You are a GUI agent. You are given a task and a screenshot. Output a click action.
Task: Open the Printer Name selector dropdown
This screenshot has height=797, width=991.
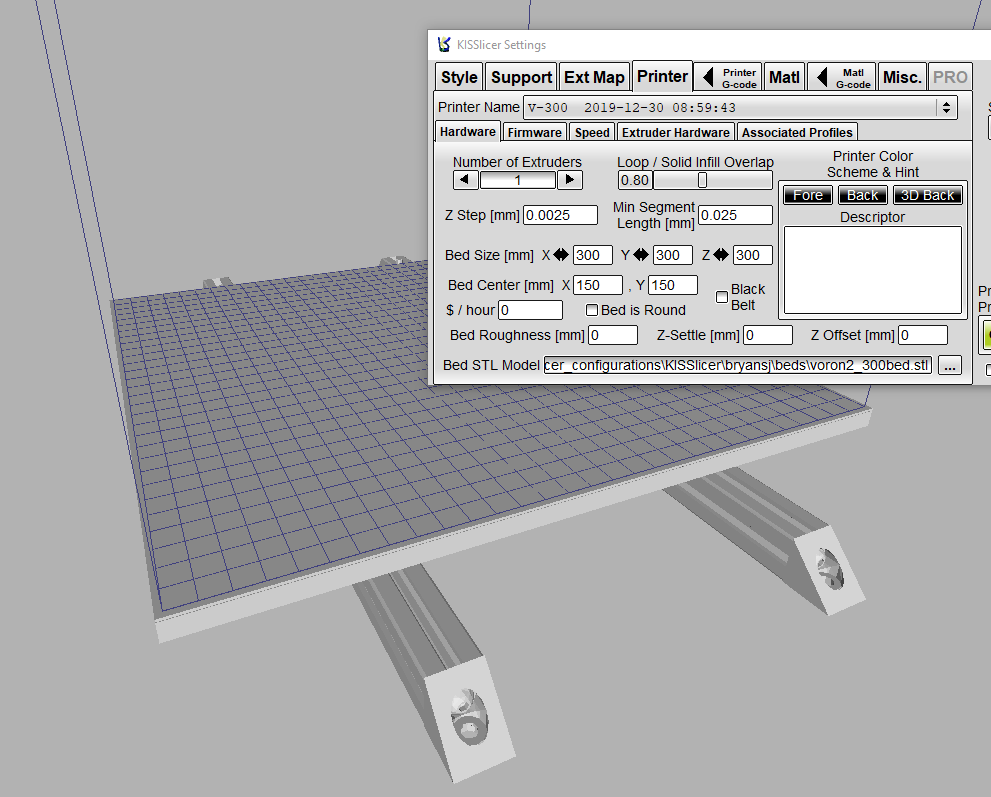[946, 107]
